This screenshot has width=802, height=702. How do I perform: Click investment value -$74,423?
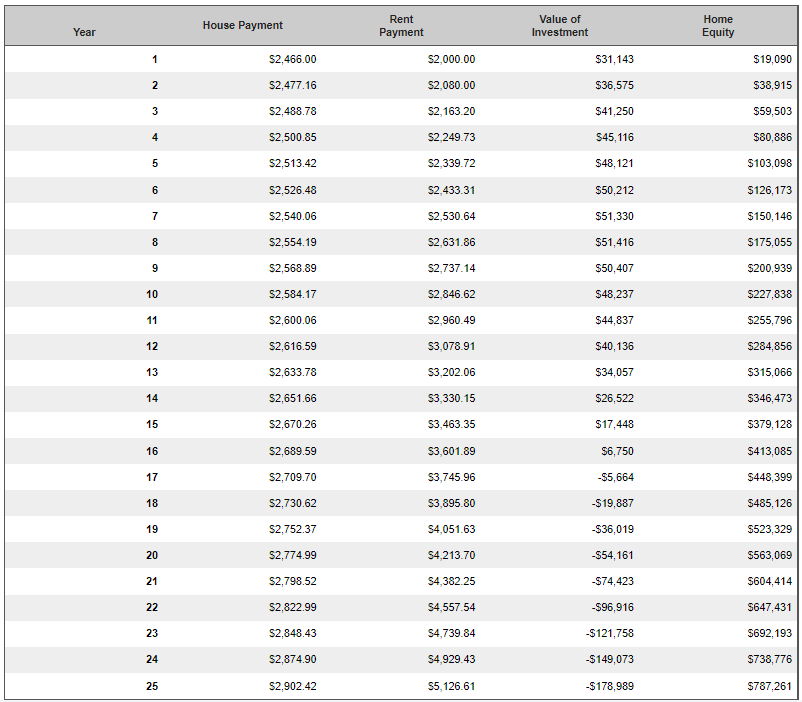point(613,582)
